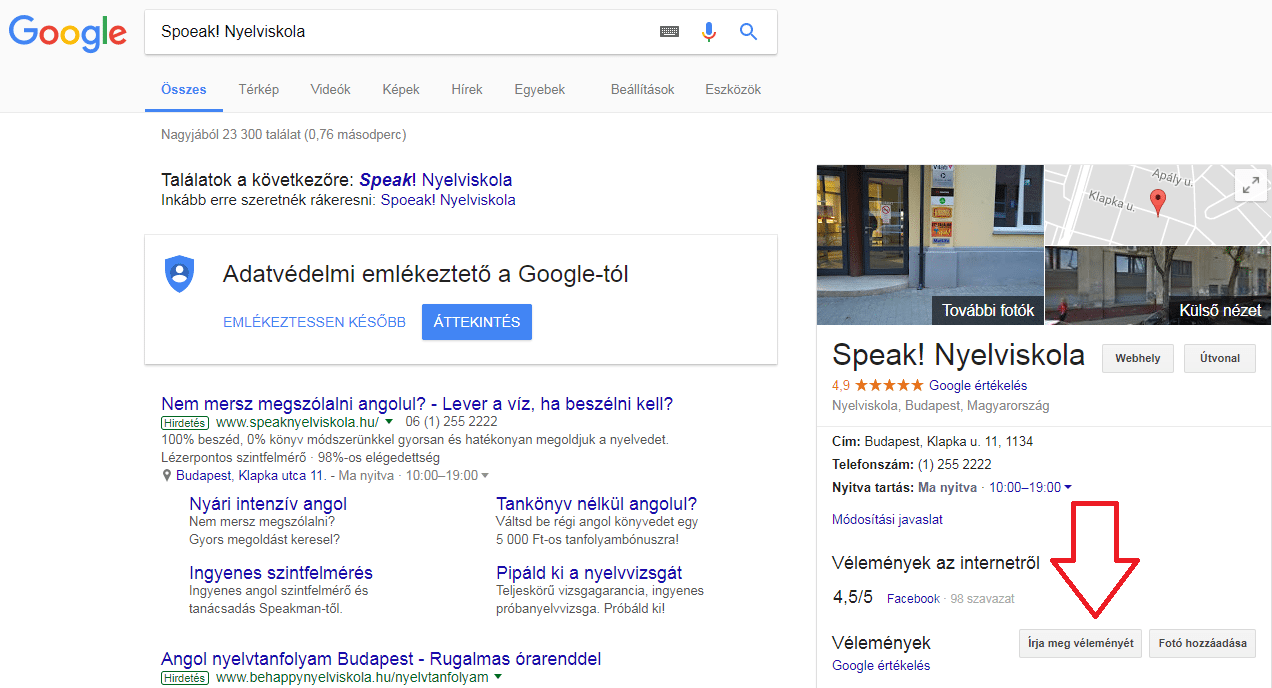Viewport: 1272px width, 688px height.
Task: Switch to the Hírek tab
Action: point(467,89)
